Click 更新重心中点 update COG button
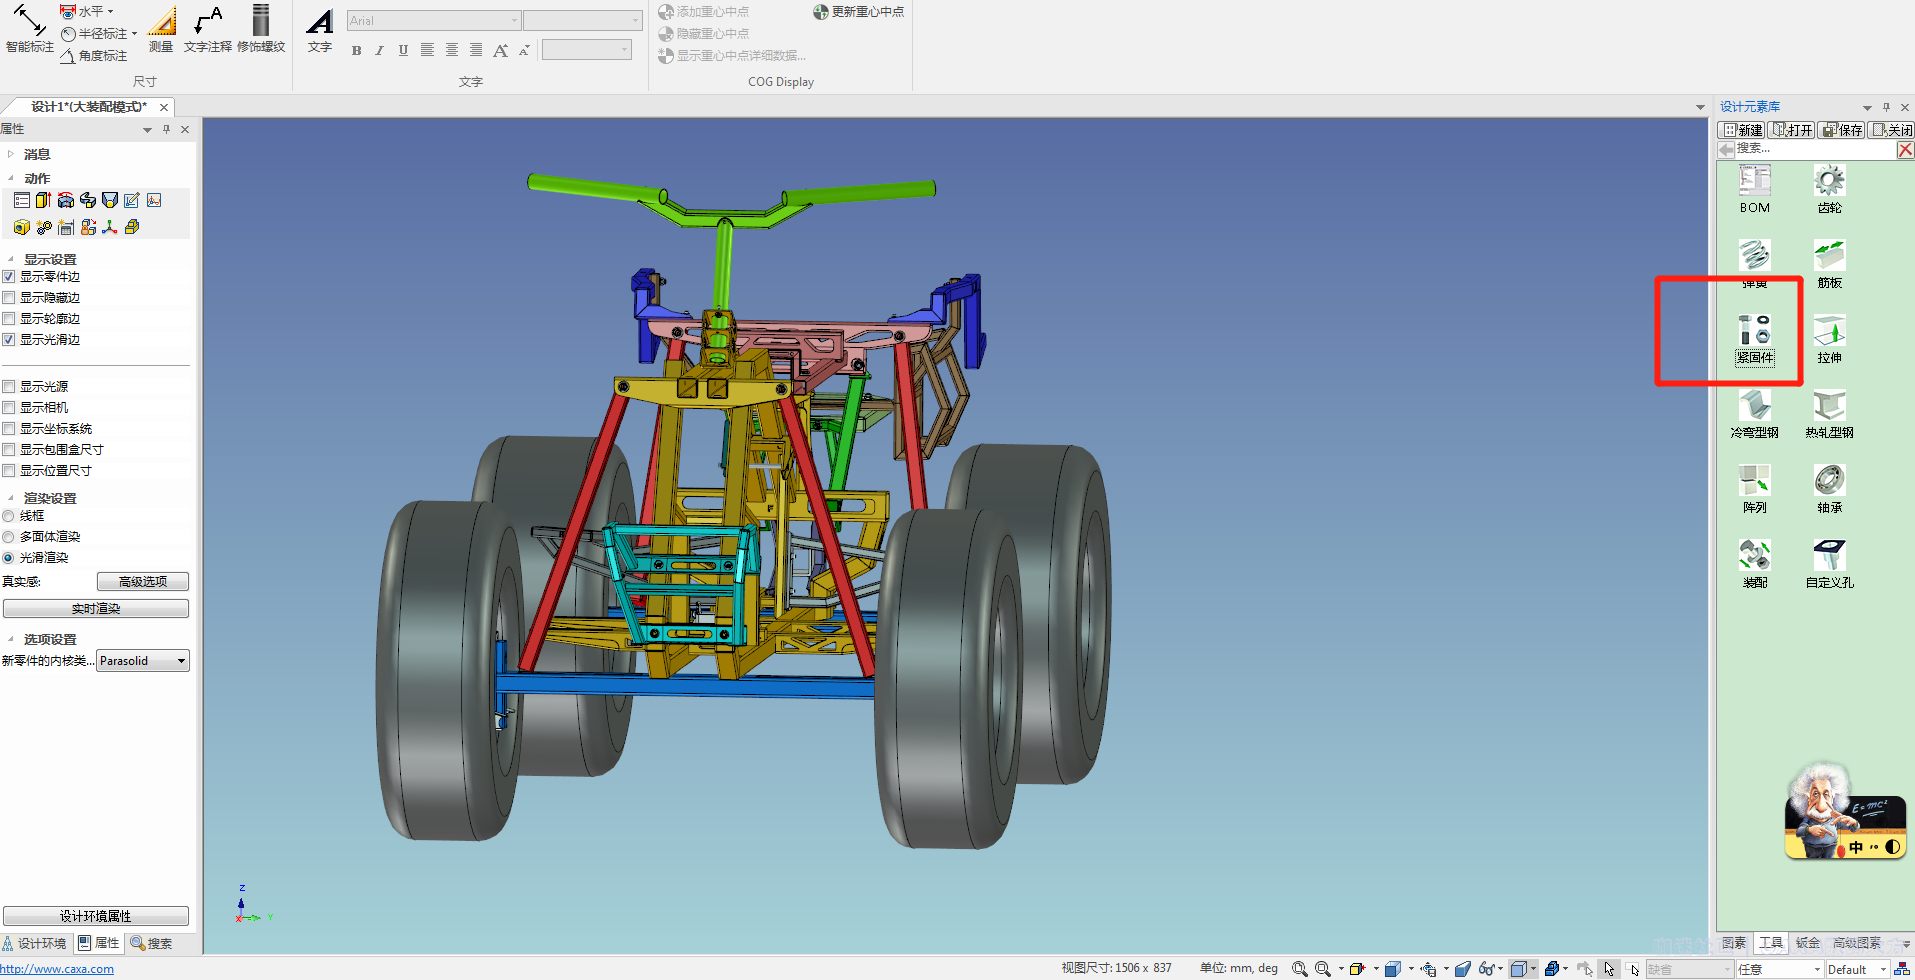This screenshot has height=980, width=1915. pos(859,12)
